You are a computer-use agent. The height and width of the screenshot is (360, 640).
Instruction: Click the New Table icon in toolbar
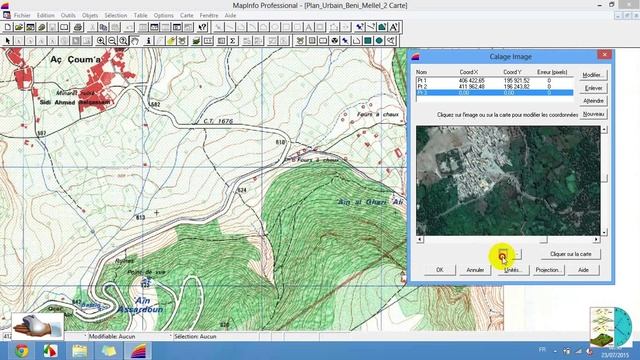click(x=8, y=27)
